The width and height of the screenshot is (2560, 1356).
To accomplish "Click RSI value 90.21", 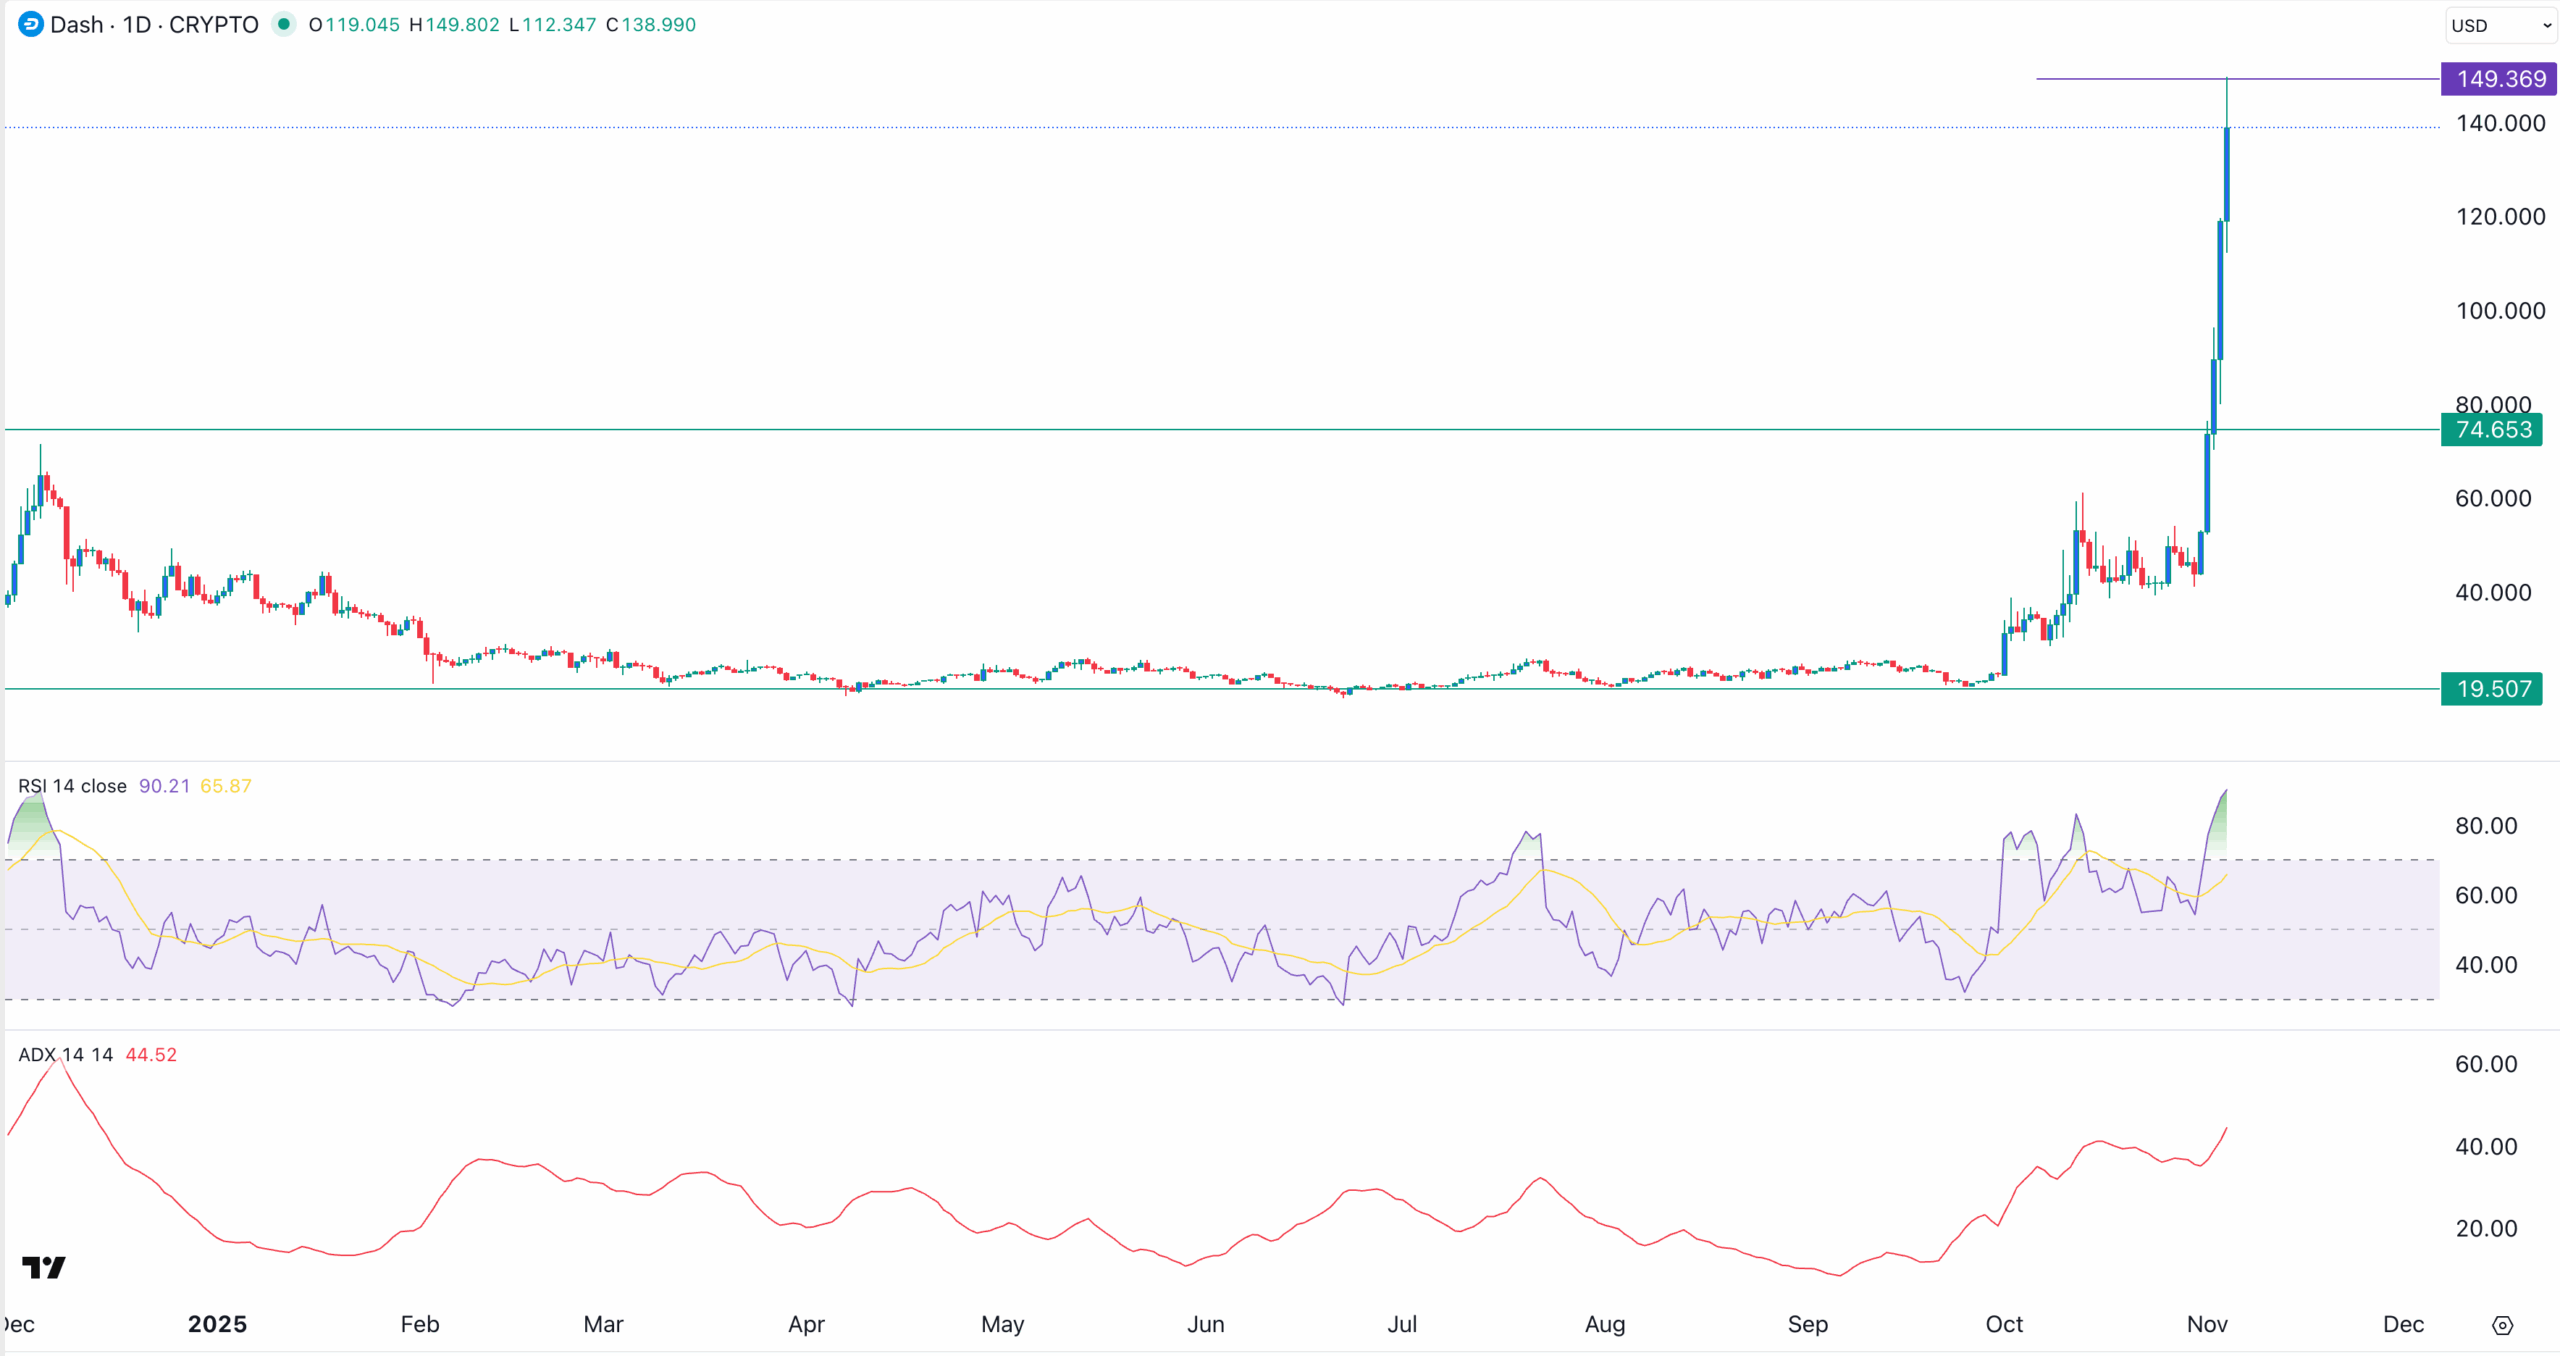I will pyautogui.click(x=164, y=786).
